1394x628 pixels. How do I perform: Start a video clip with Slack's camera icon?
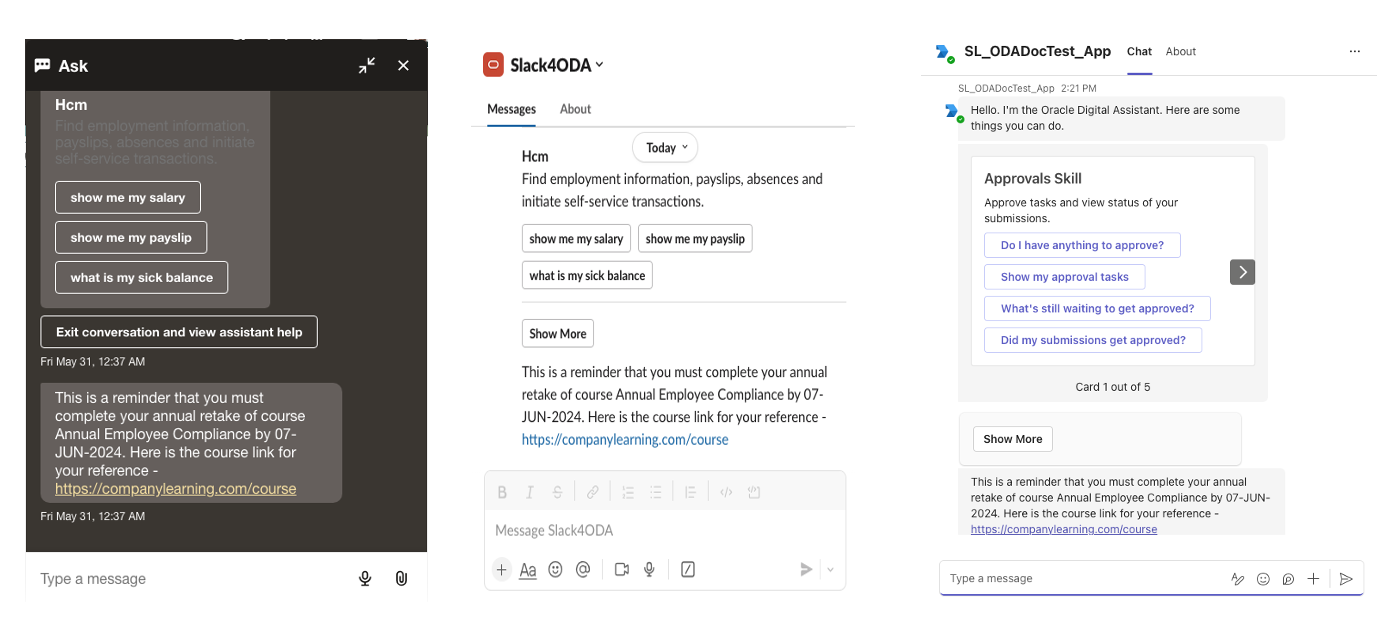622,569
